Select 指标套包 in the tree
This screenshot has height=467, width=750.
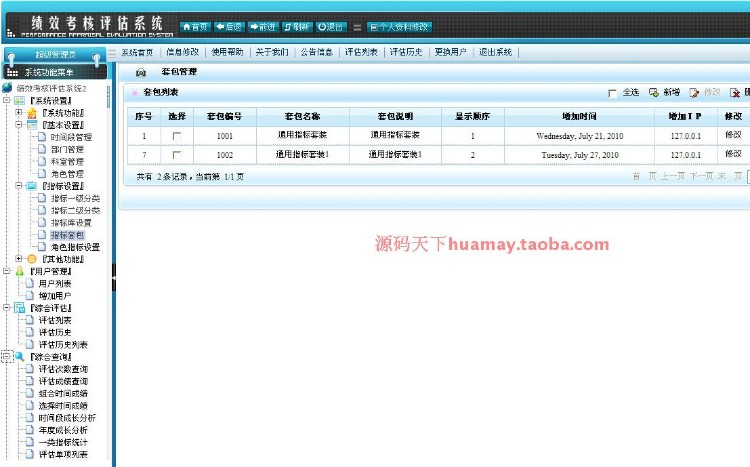(x=67, y=235)
